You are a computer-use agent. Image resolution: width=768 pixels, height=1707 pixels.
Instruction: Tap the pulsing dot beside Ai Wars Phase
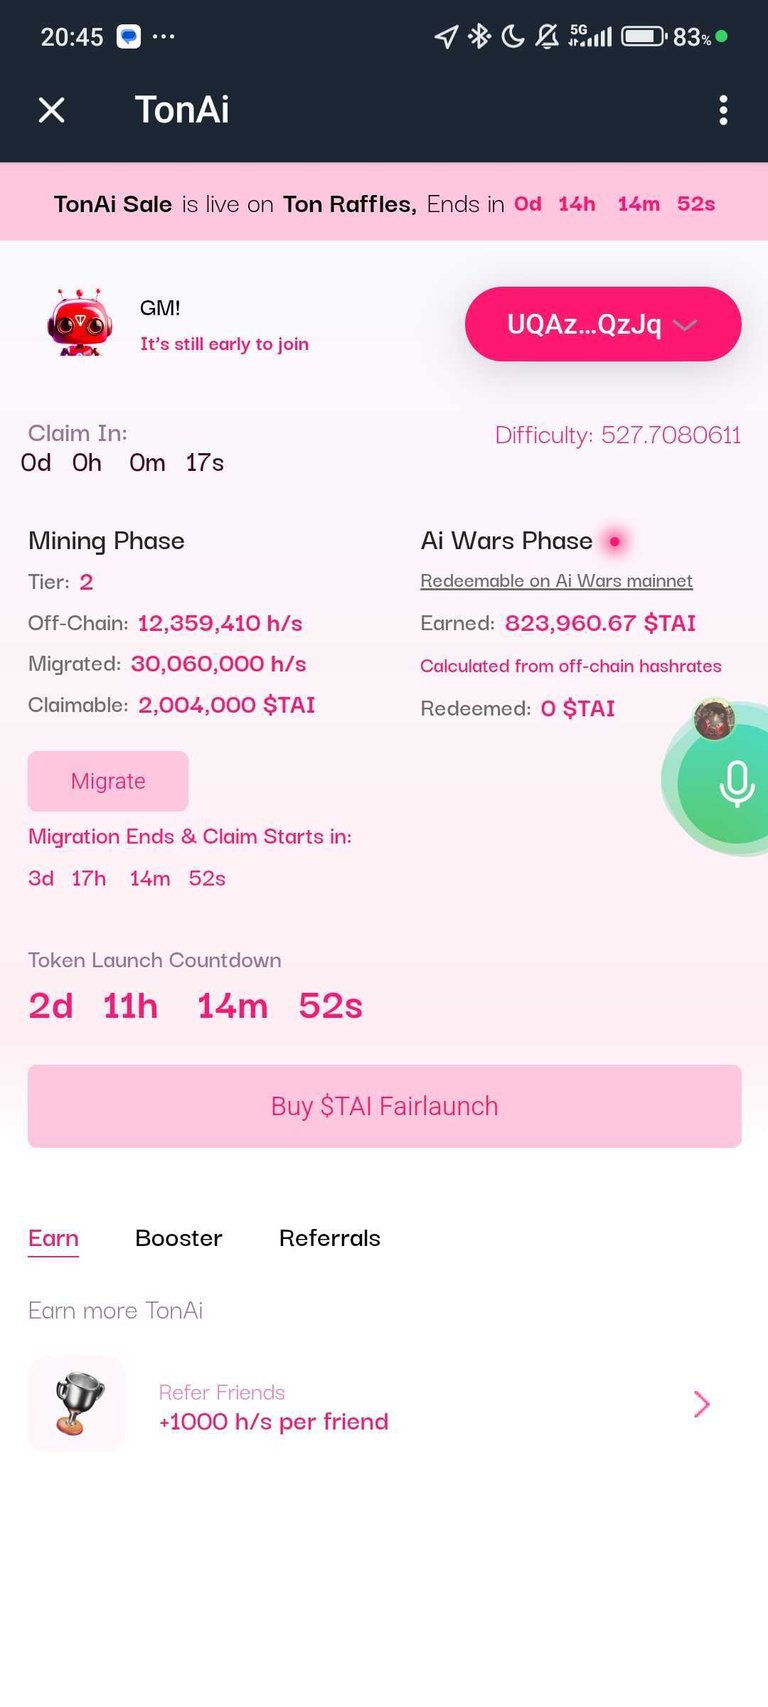pos(615,541)
